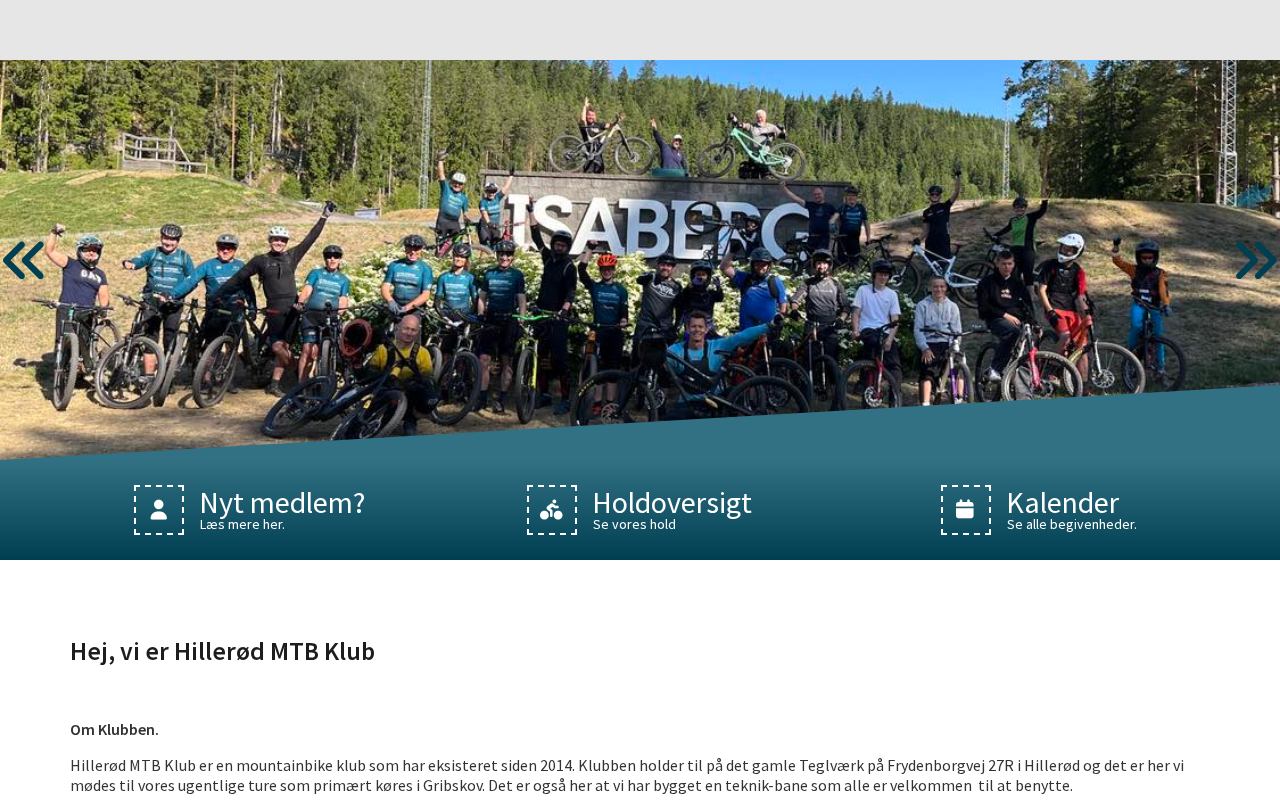Image resolution: width=1280 pixels, height=800 pixels.
Task: Click the cyclist icon beside Holdoversigt
Action: [552, 510]
